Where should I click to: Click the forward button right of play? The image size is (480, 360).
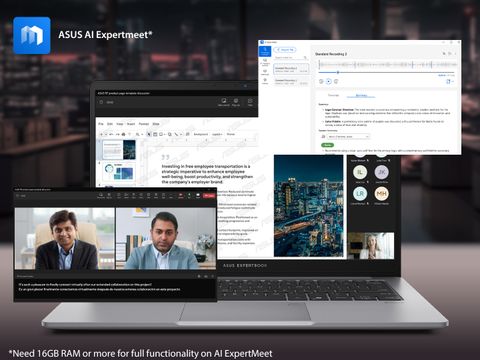[x=336, y=81]
